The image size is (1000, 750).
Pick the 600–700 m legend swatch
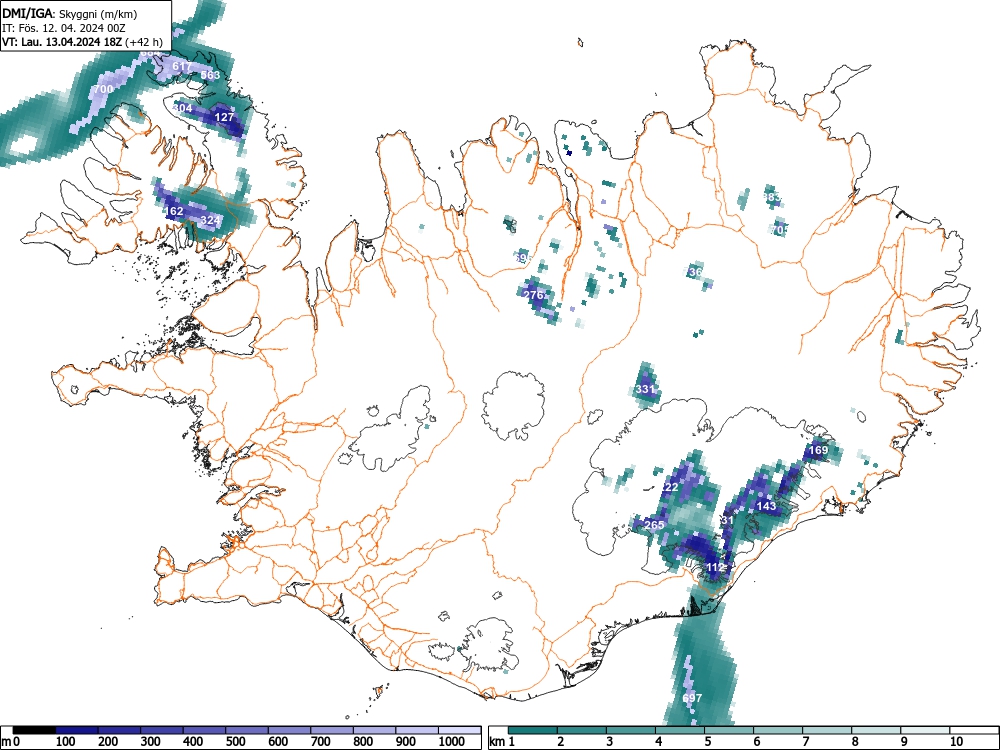point(290,730)
